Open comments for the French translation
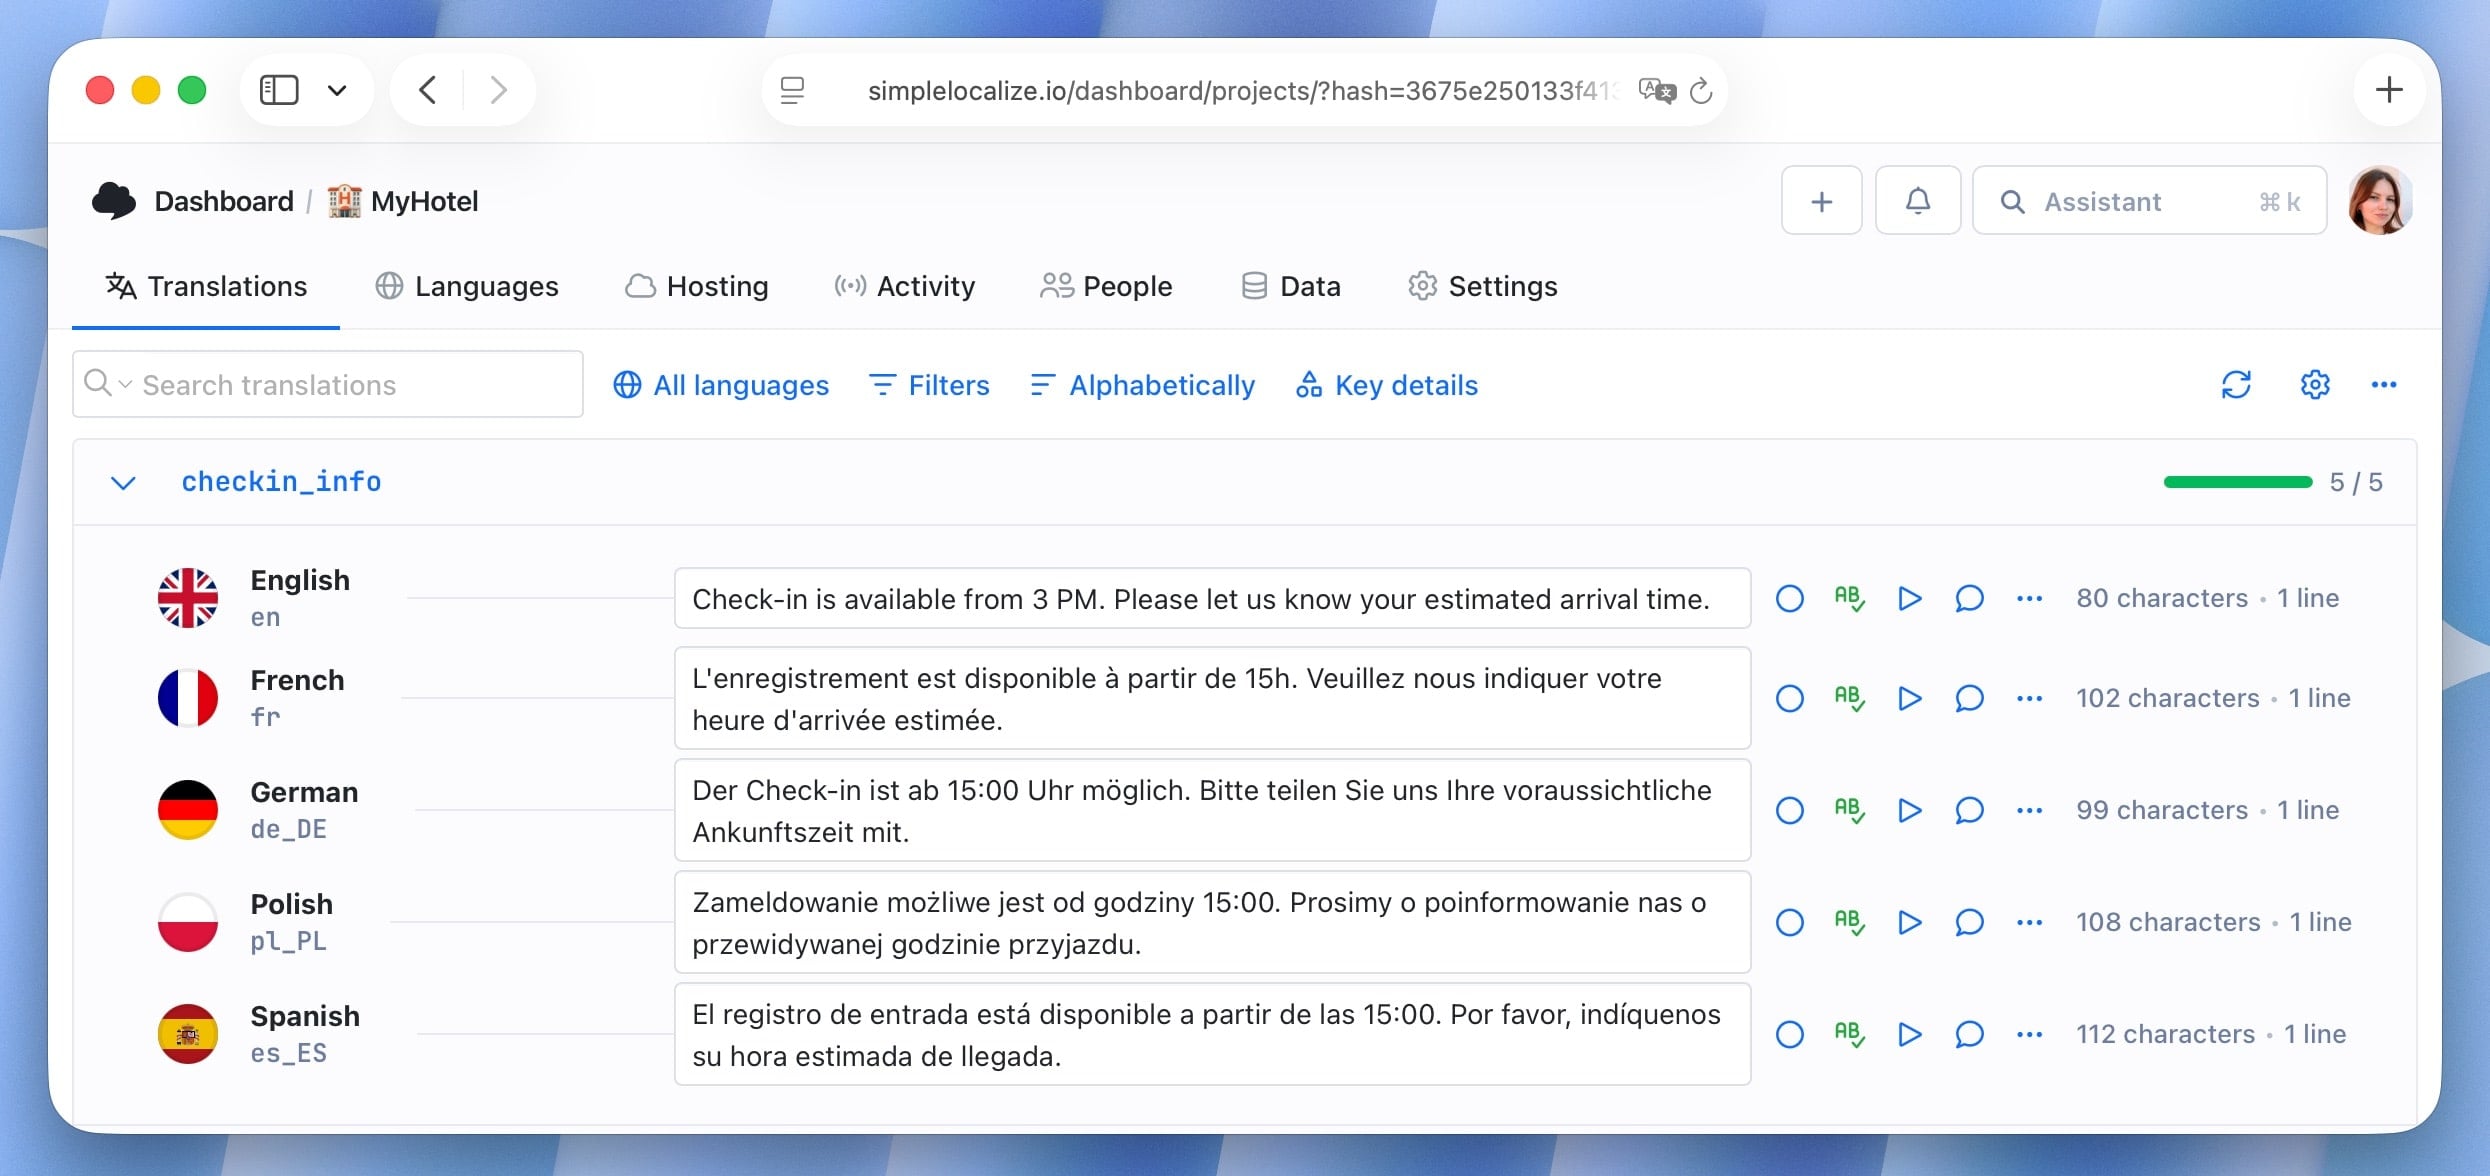Image resolution: width=2490 pixels, height=1176 pixels. coord(1969,698)
